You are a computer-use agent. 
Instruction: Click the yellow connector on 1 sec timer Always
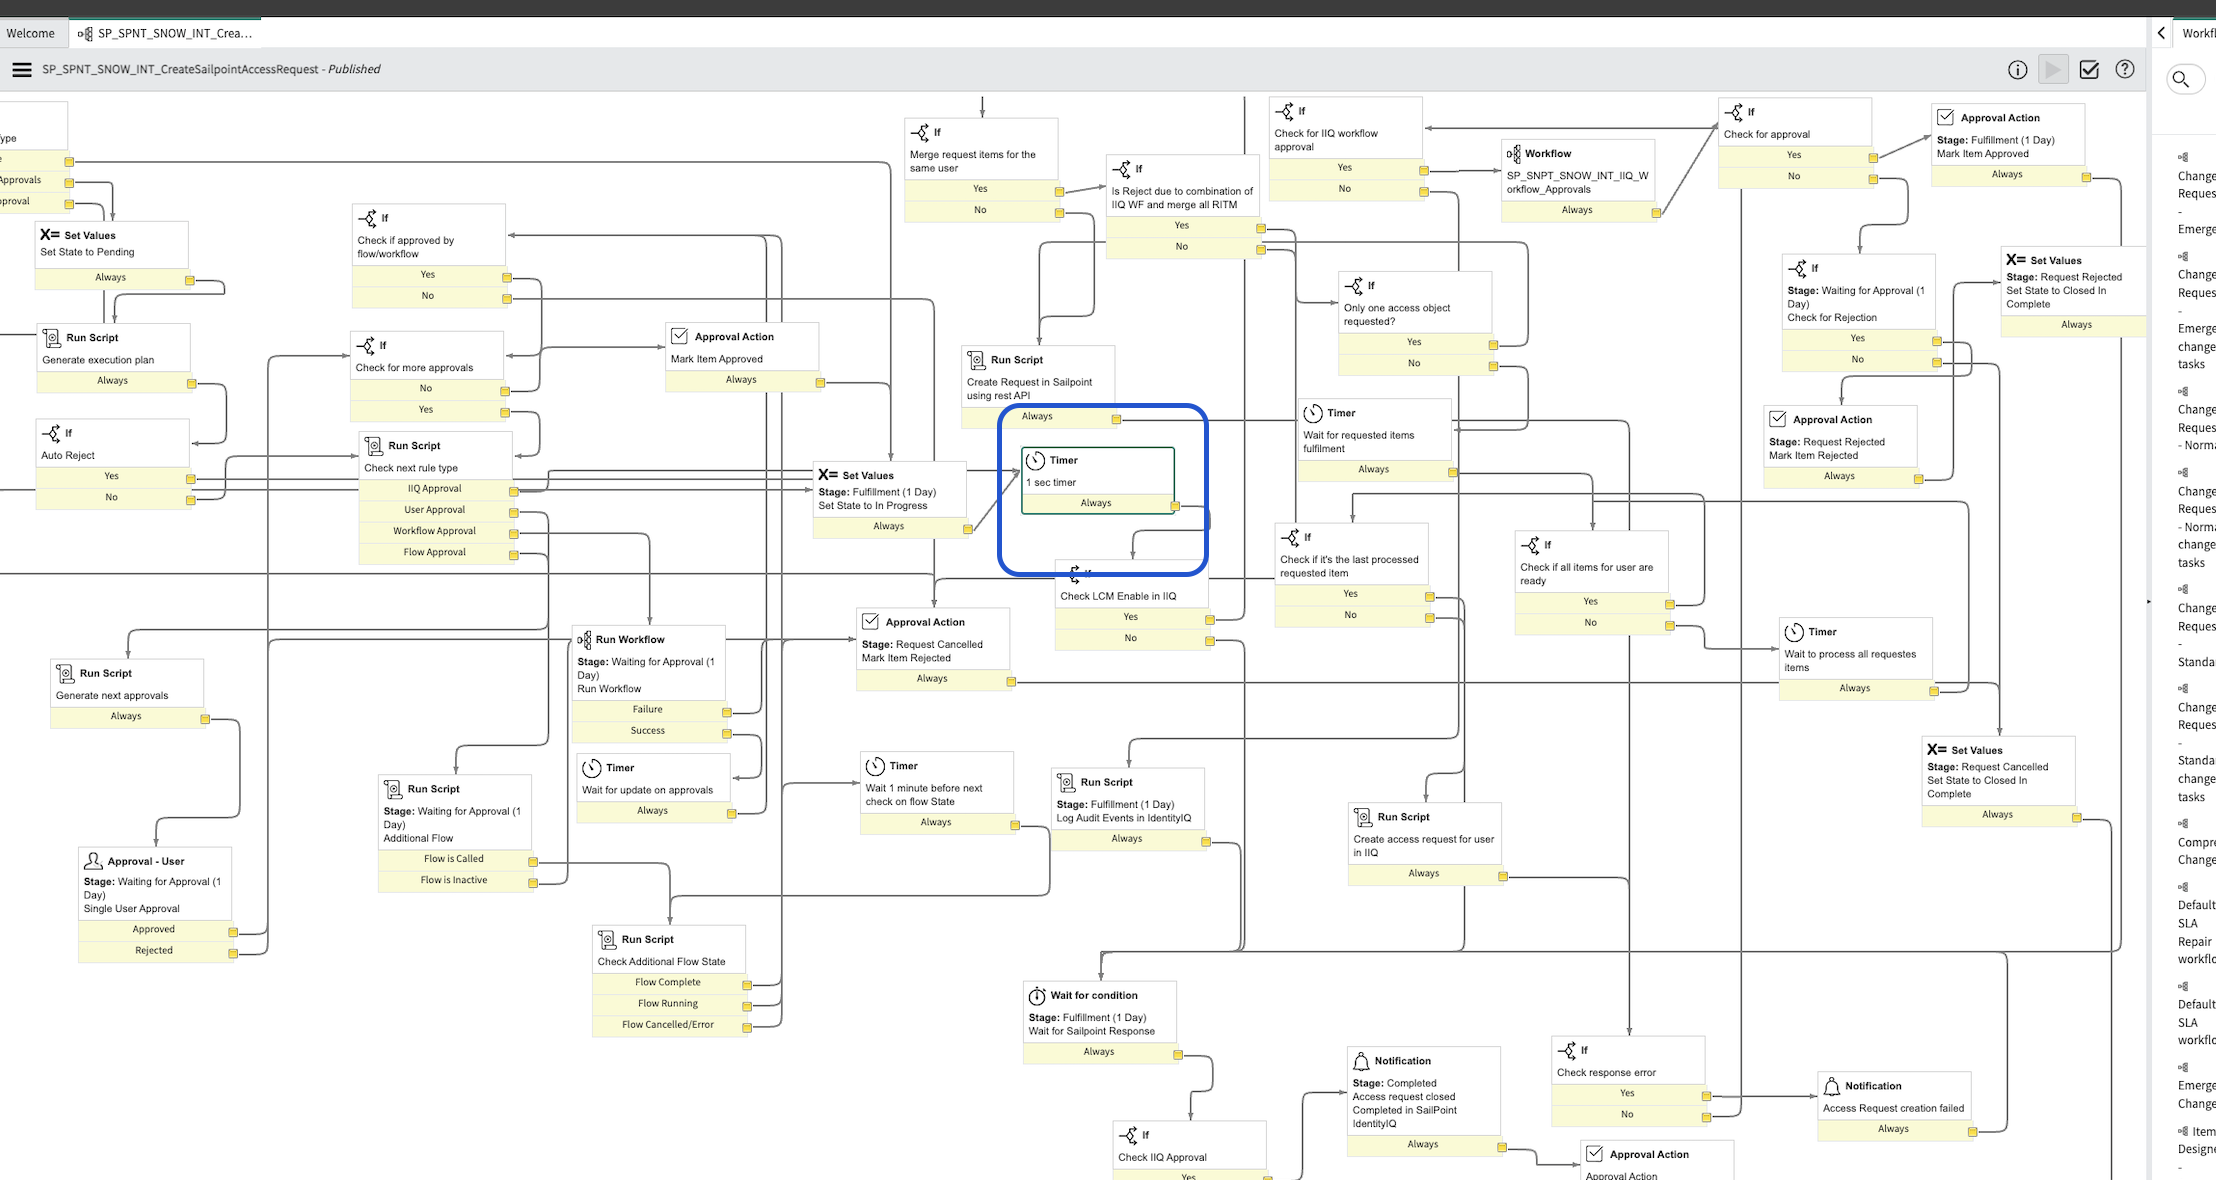tap(1175, 506)
